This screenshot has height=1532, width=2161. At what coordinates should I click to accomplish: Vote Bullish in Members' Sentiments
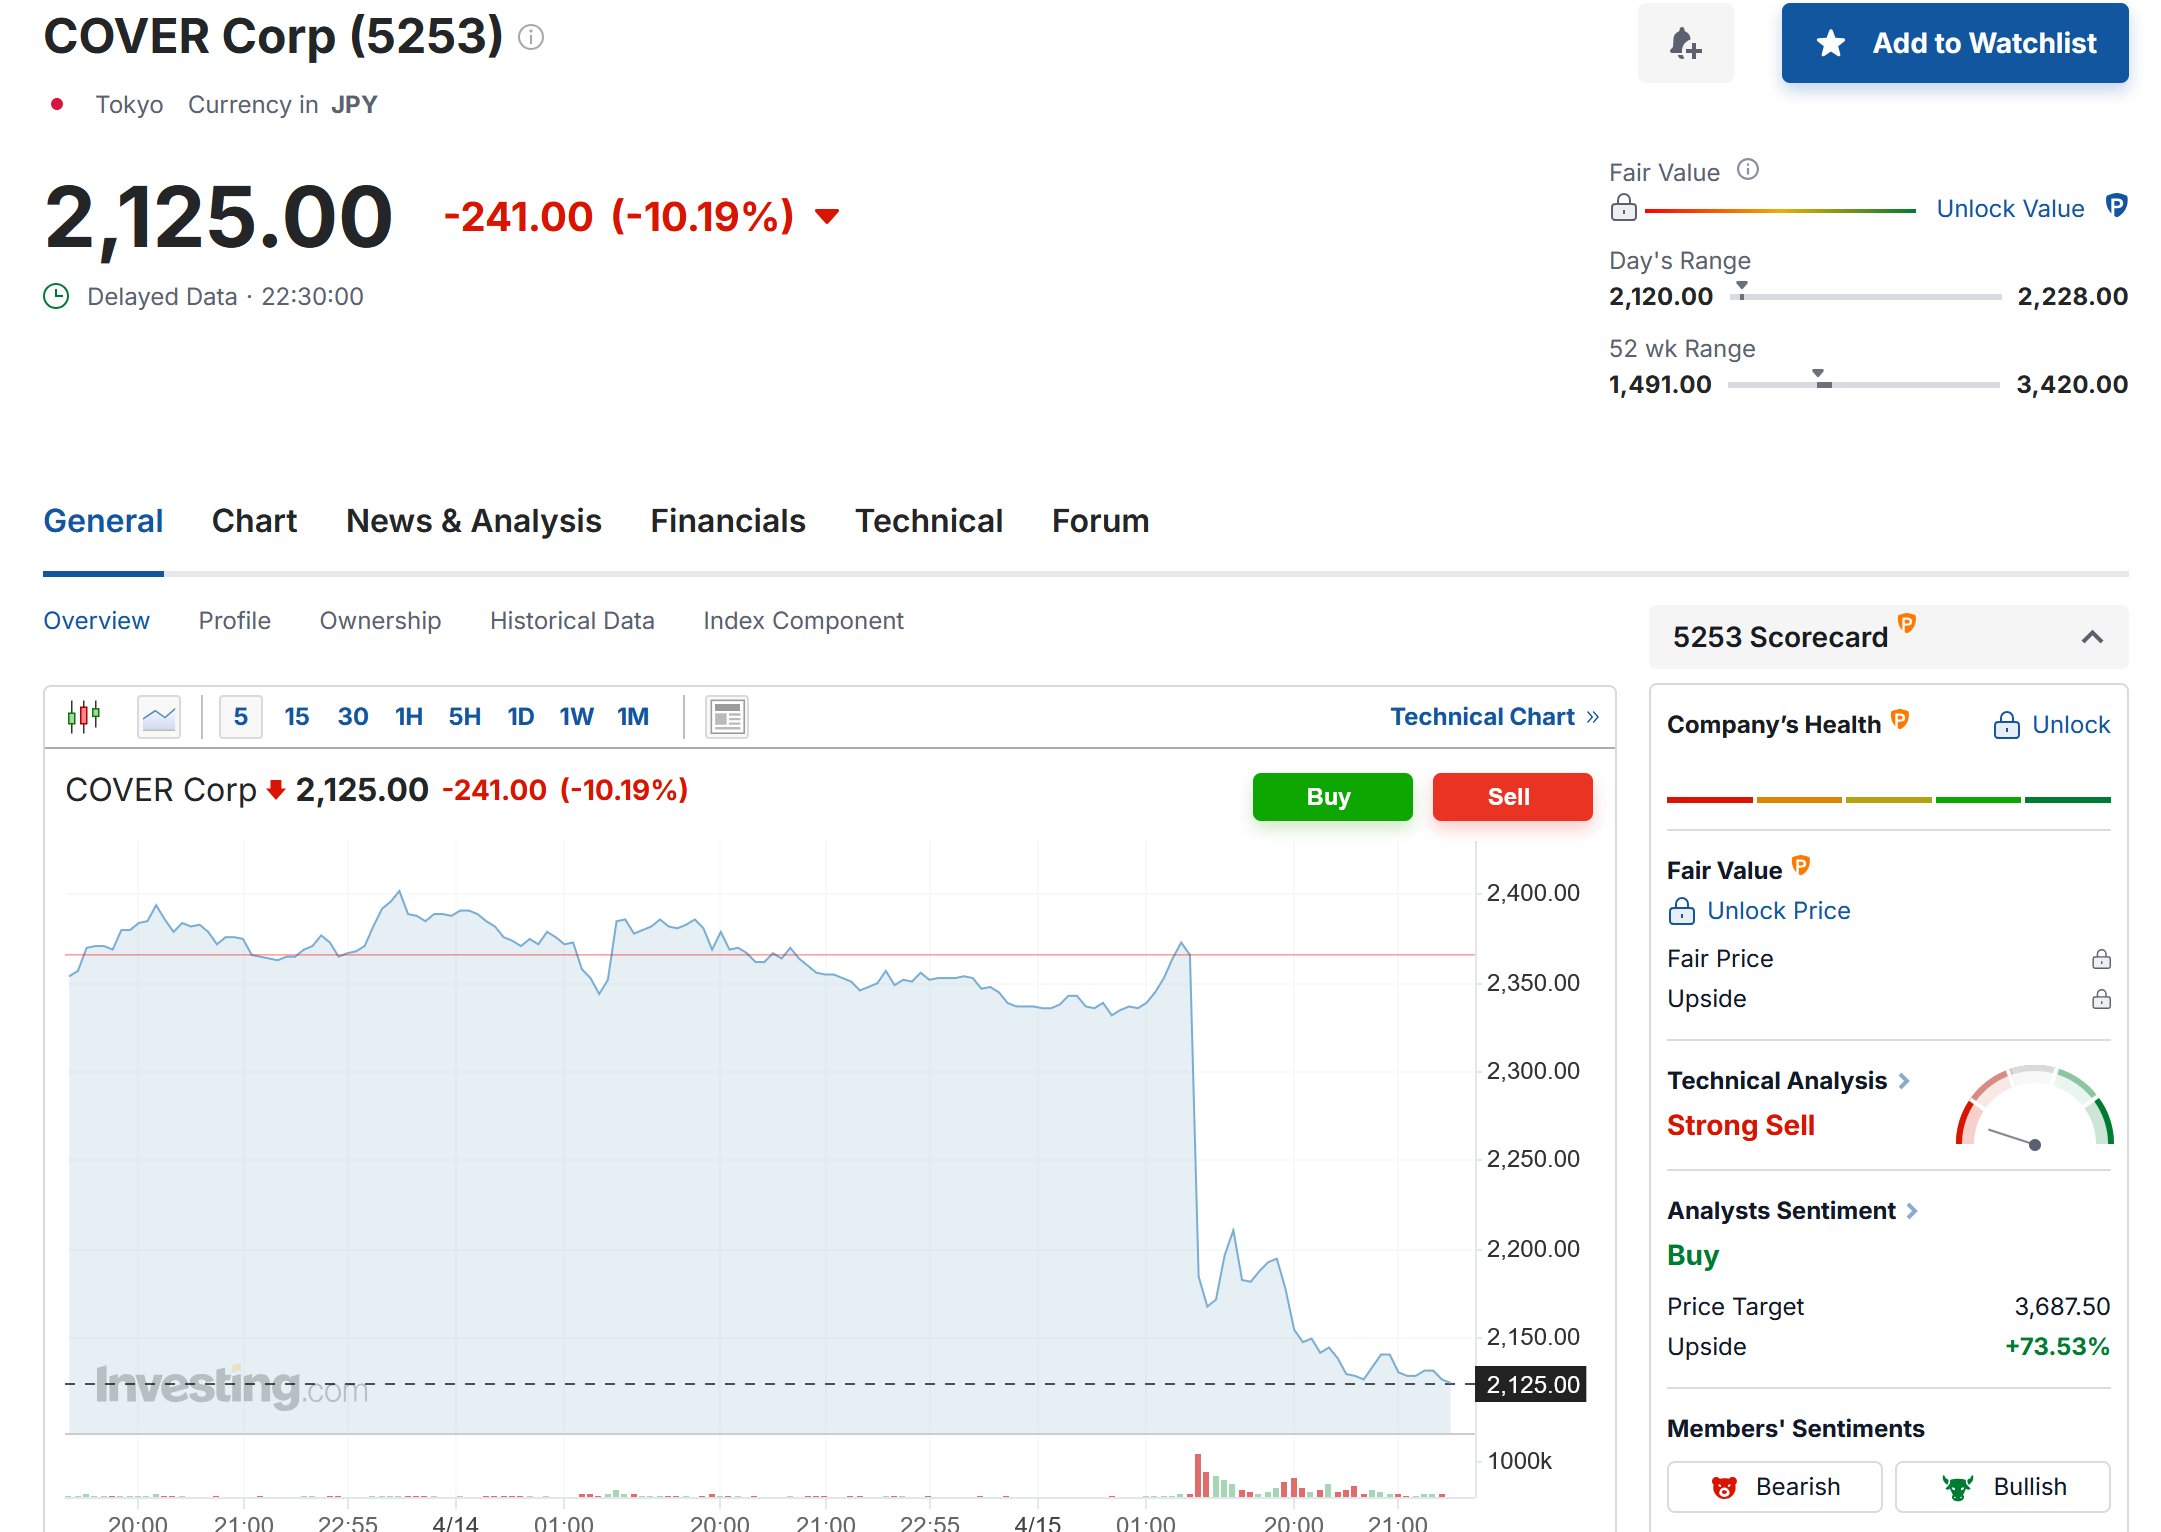2002,1487
